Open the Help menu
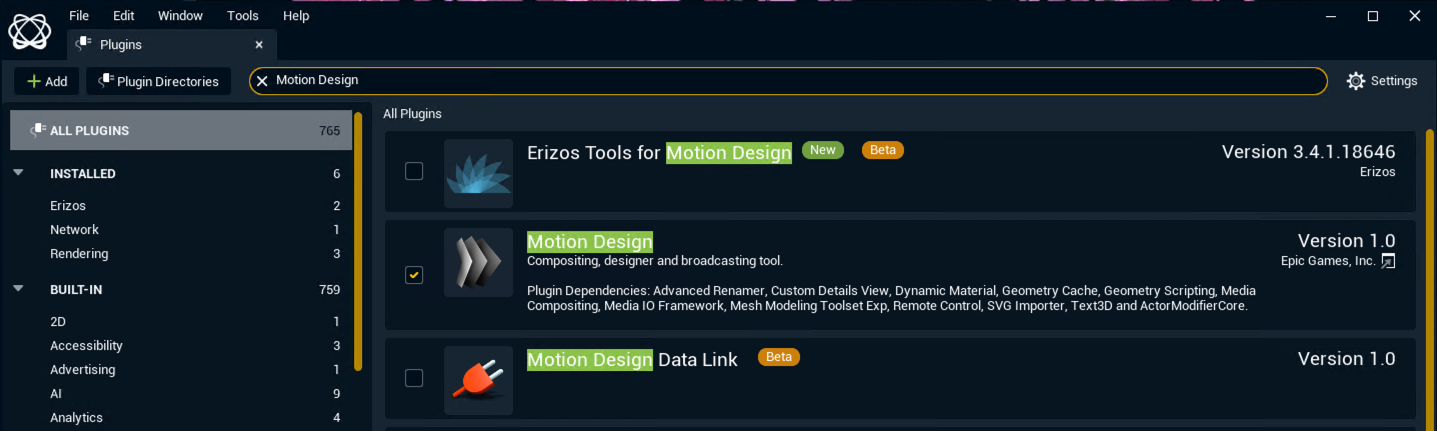The image size is (1437, 431). tap(296, 16)
